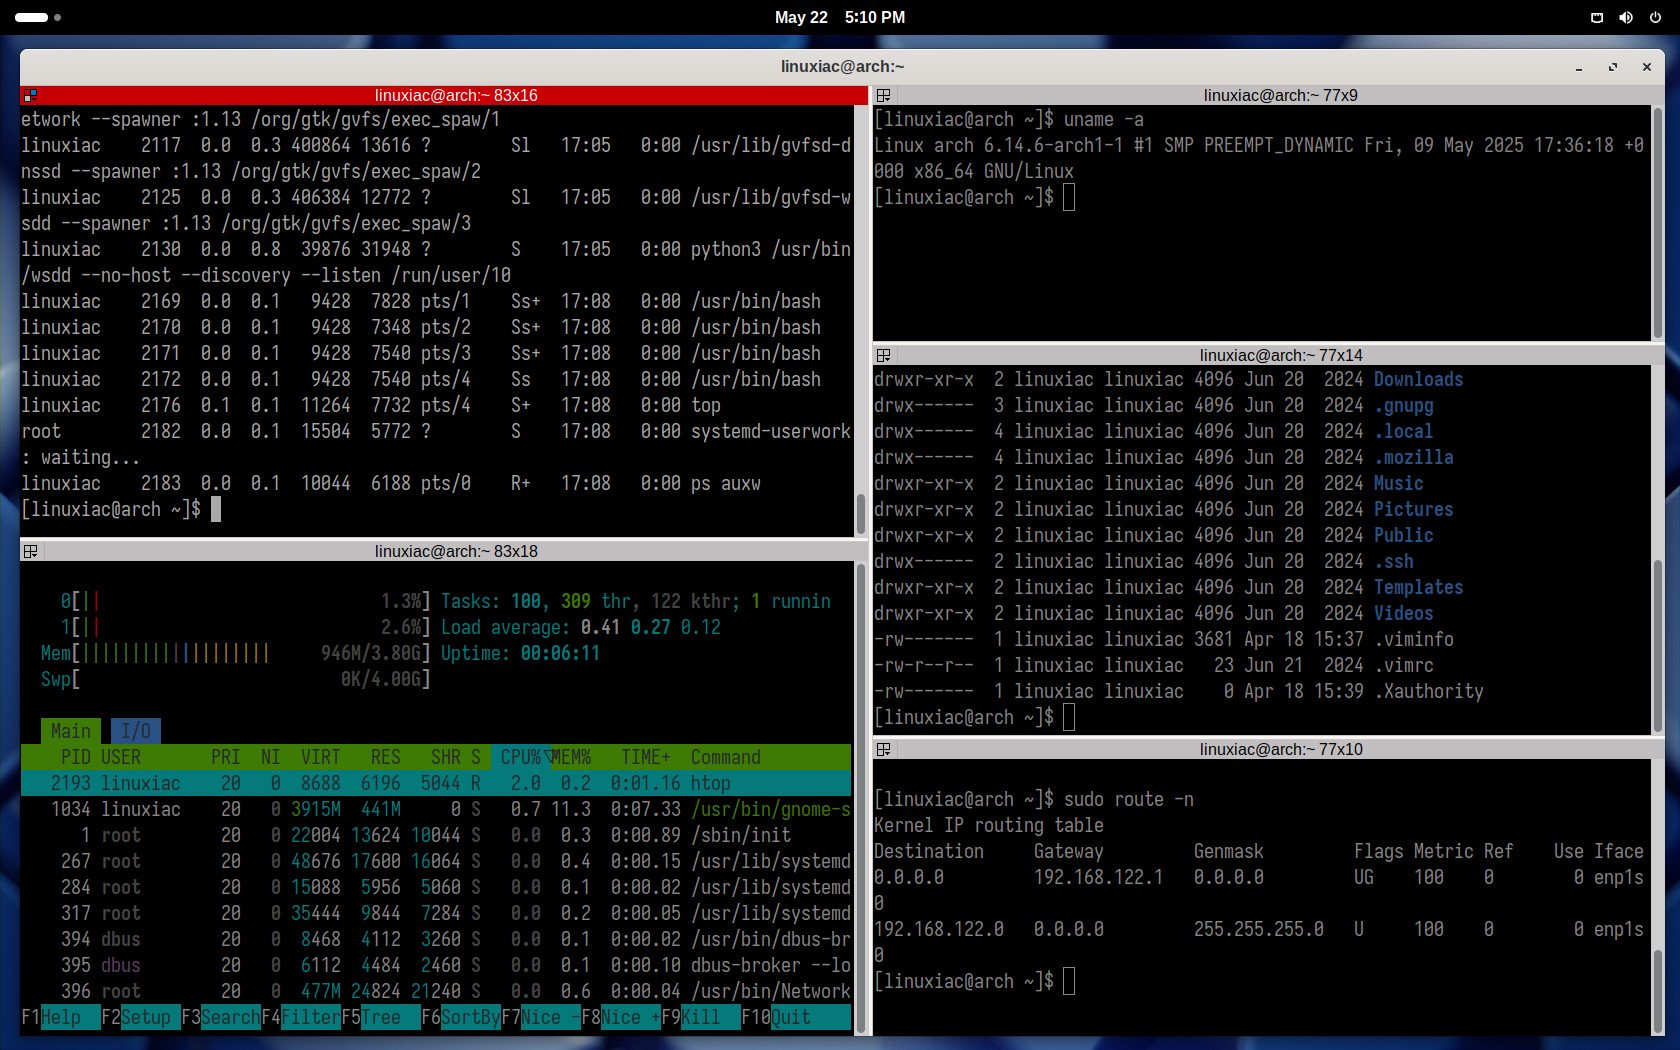Select the Main tab in htop

point(70,732)
